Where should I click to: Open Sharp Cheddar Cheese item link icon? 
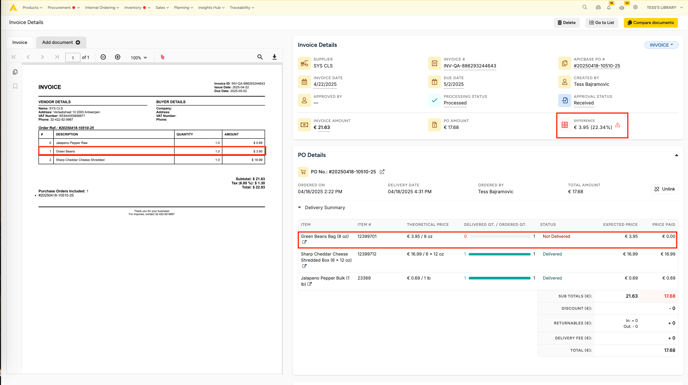pyautogui.click(x=304, y=266)
